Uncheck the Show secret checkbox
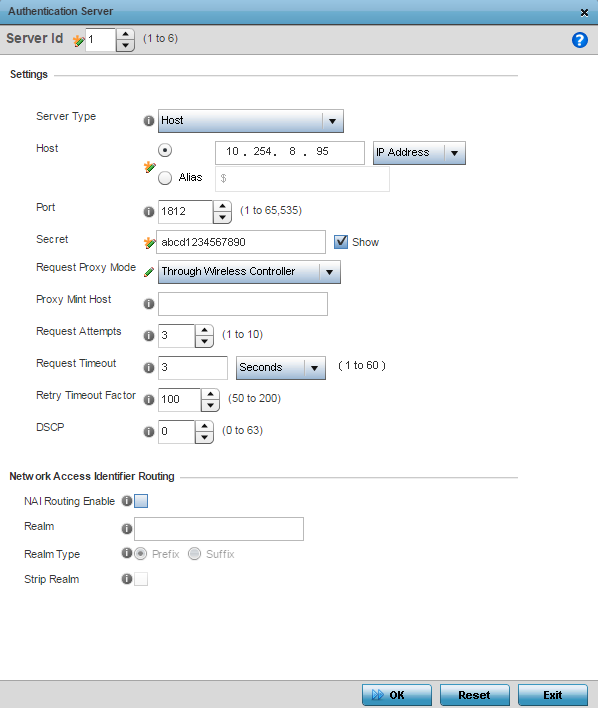The height and width of the screenshot is (708, 598). 341,242
